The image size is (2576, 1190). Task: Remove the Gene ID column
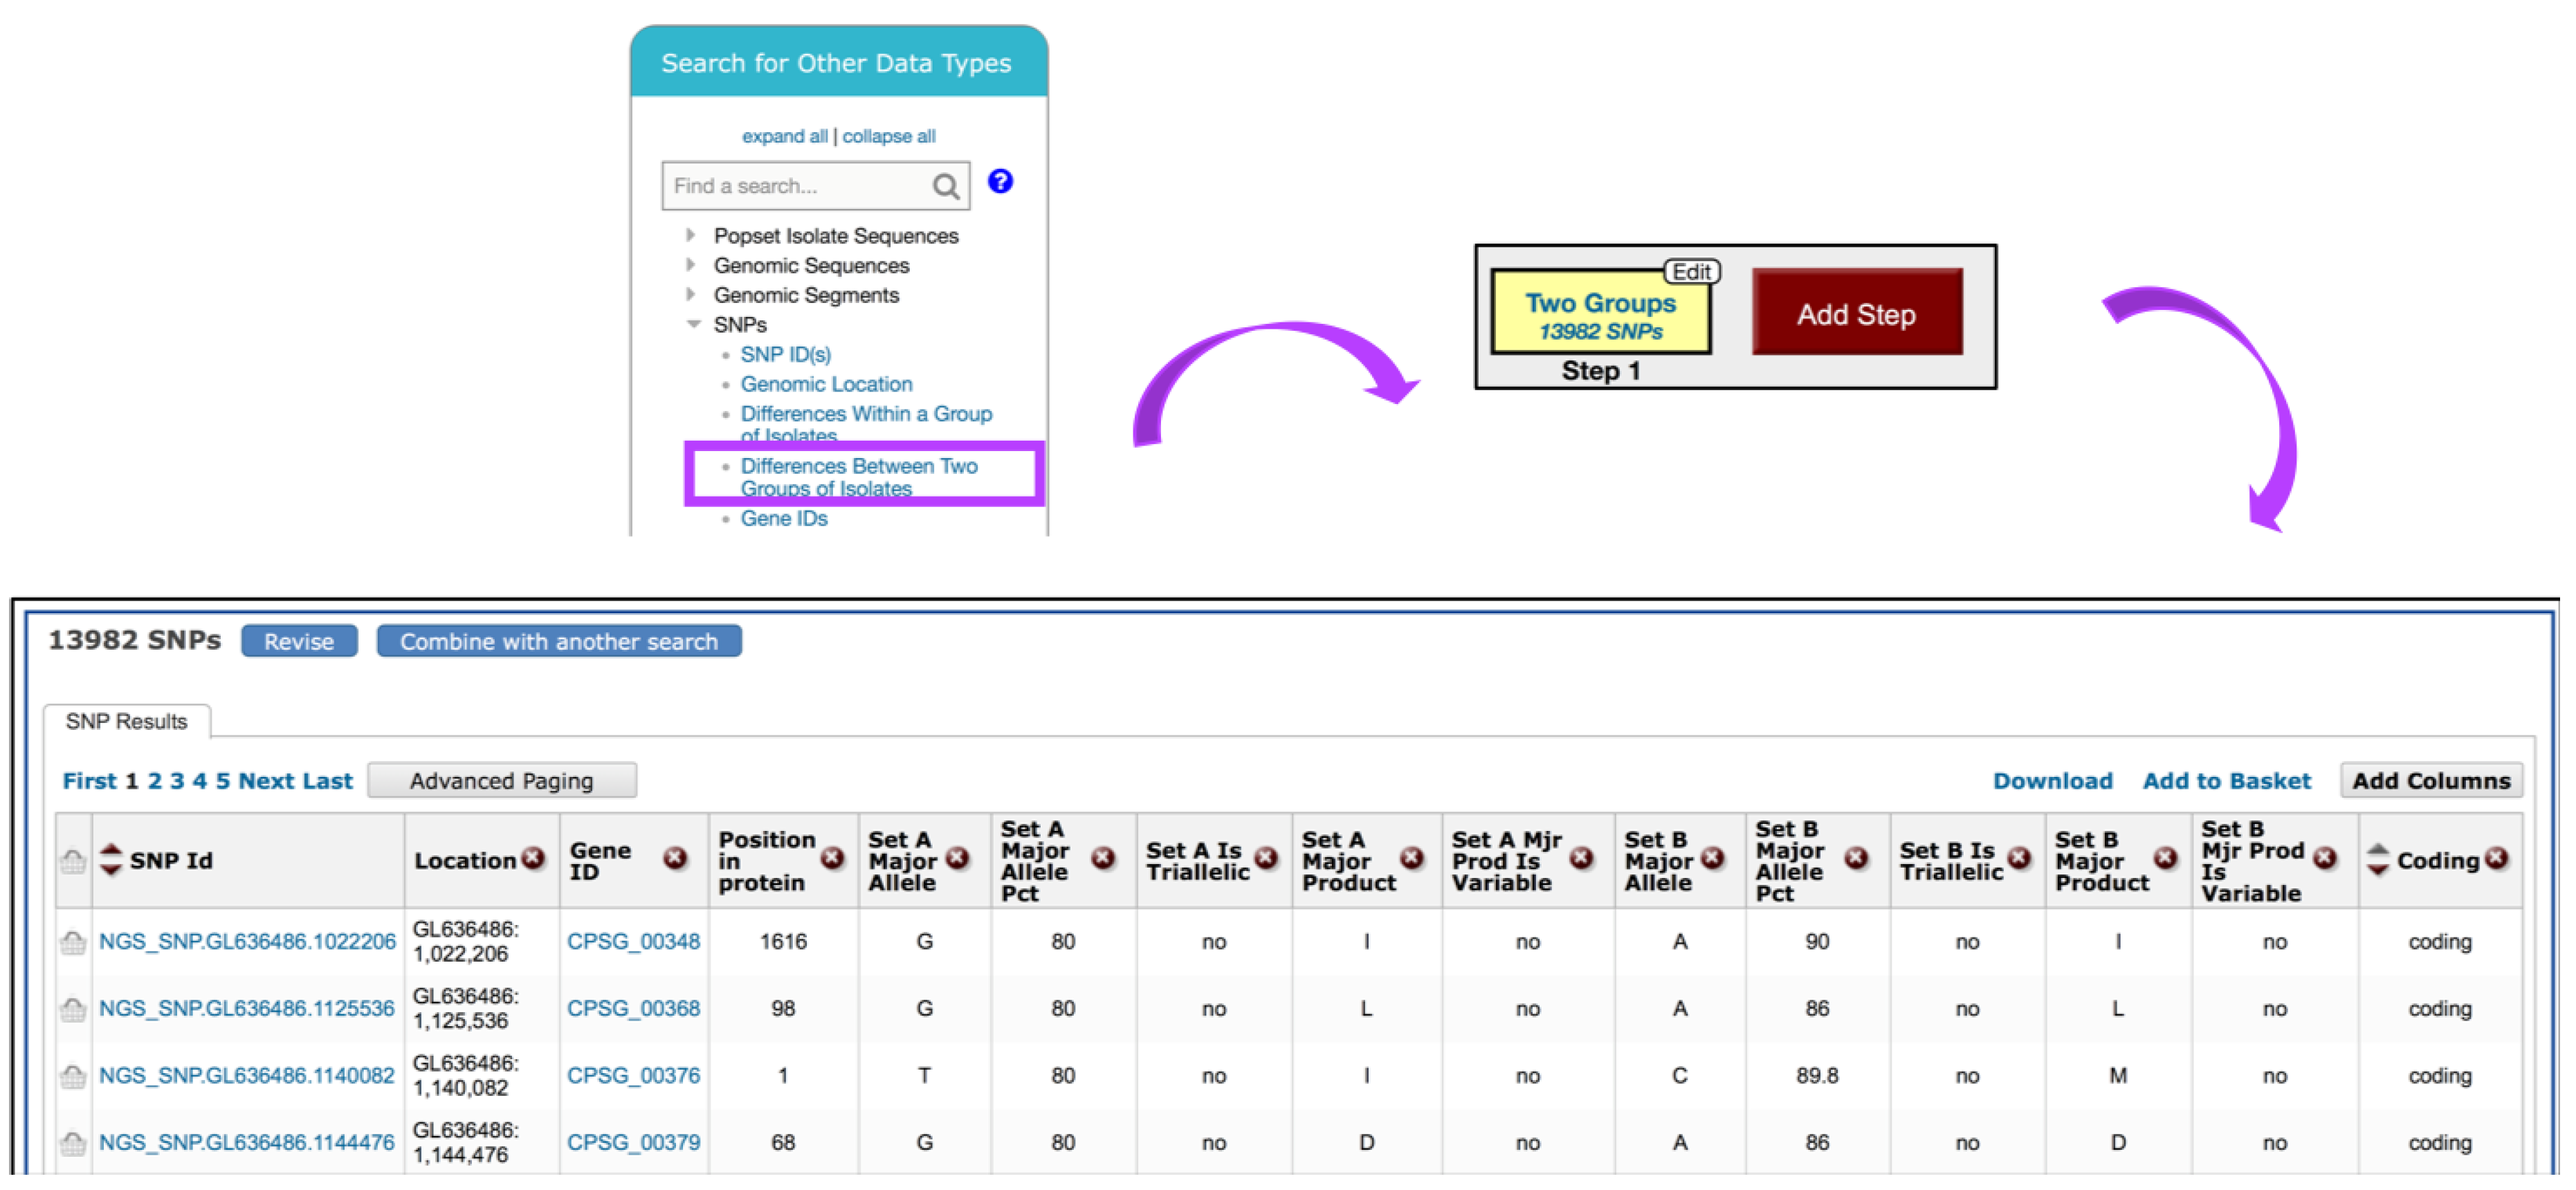point(675,858)
